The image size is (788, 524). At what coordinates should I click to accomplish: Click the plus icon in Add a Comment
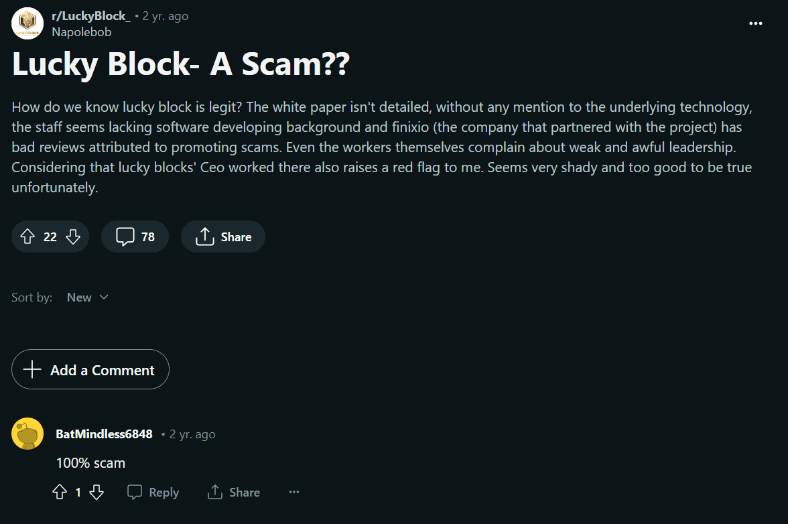[33, 370]
